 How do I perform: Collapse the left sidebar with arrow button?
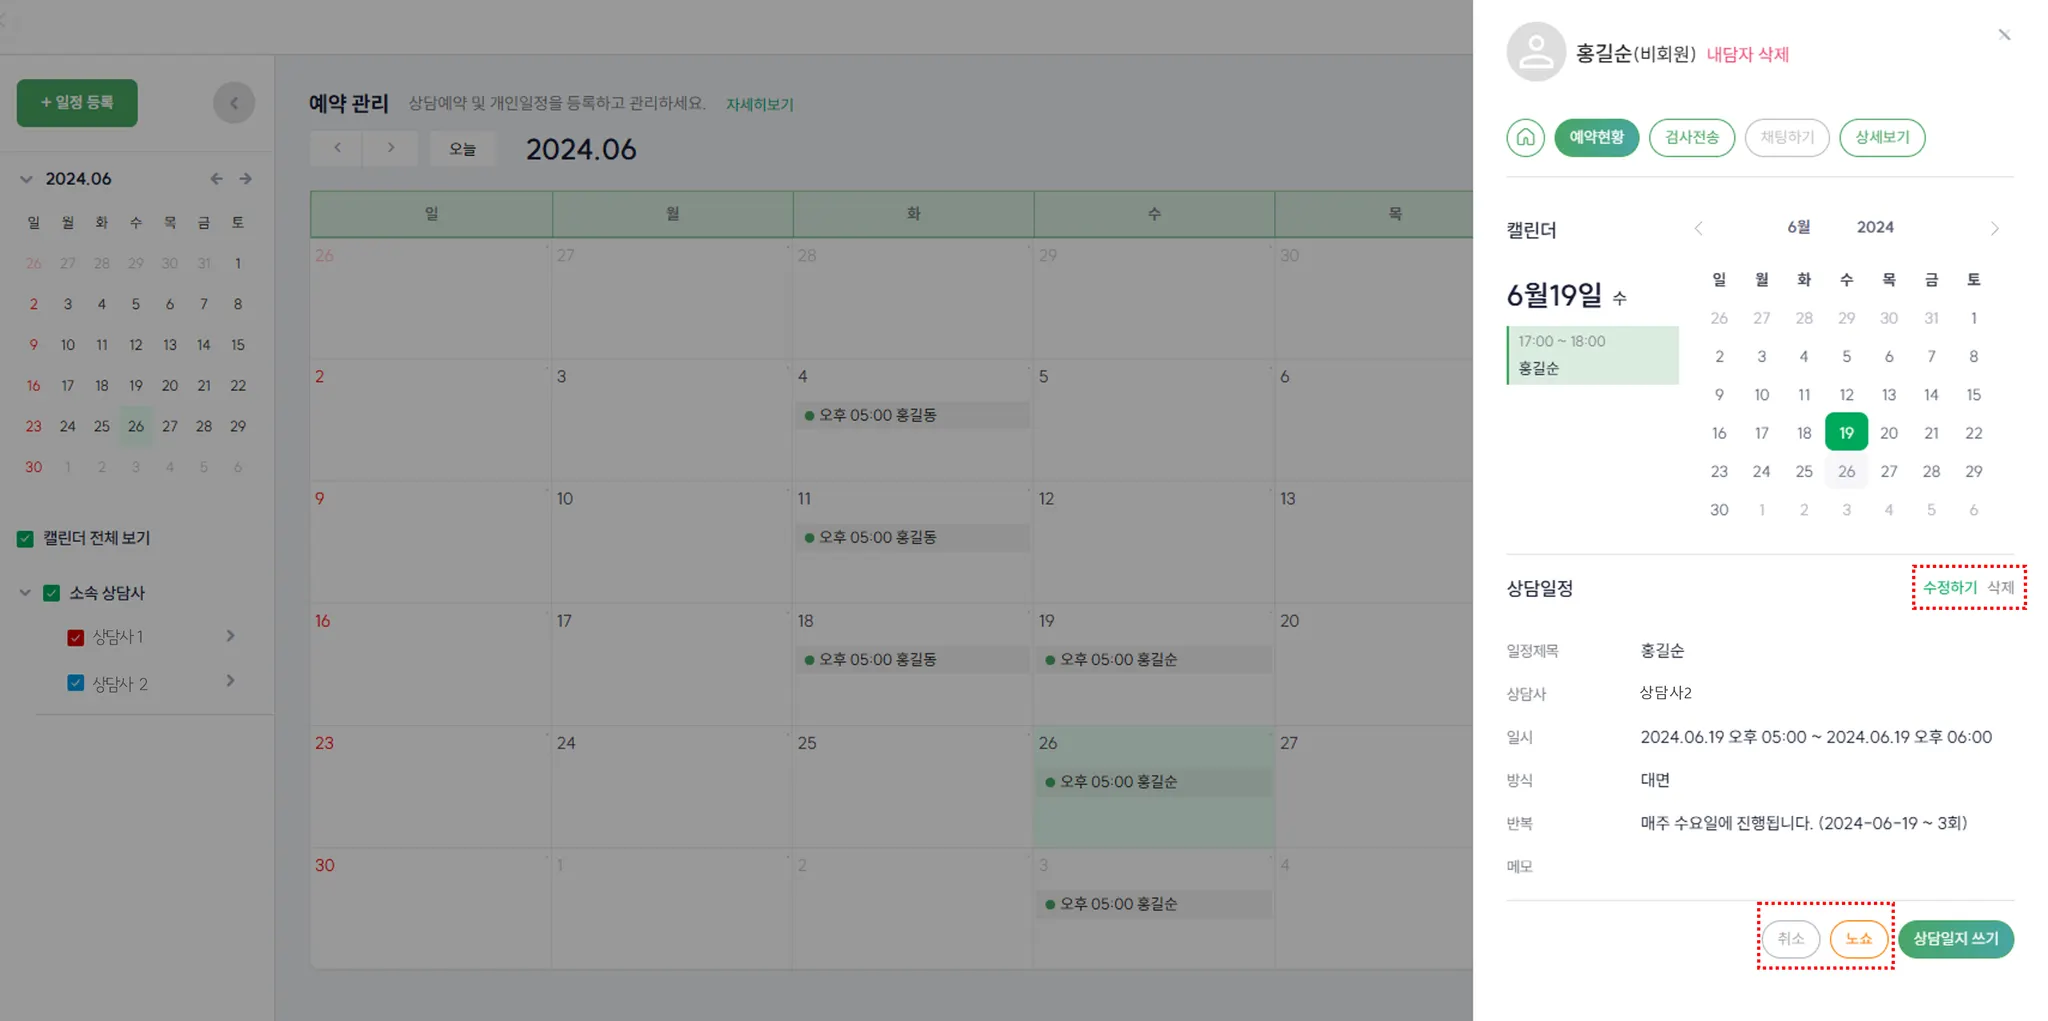click(234, 103)
